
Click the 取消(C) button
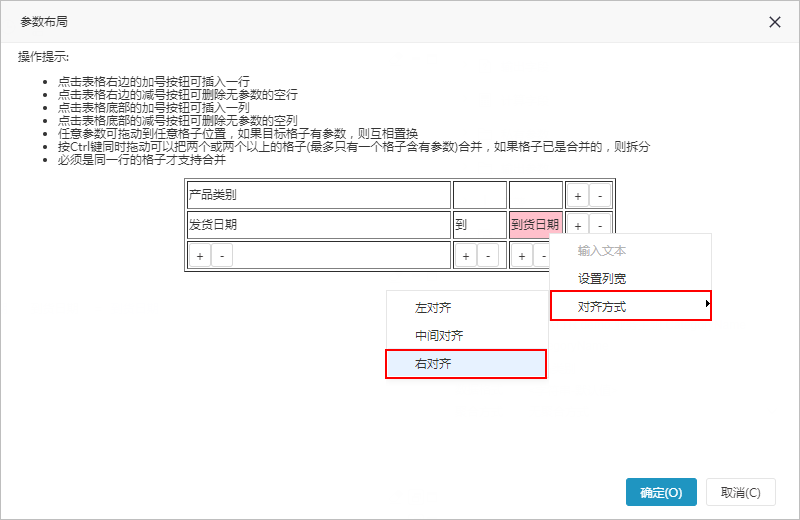[x=741, y=492]
